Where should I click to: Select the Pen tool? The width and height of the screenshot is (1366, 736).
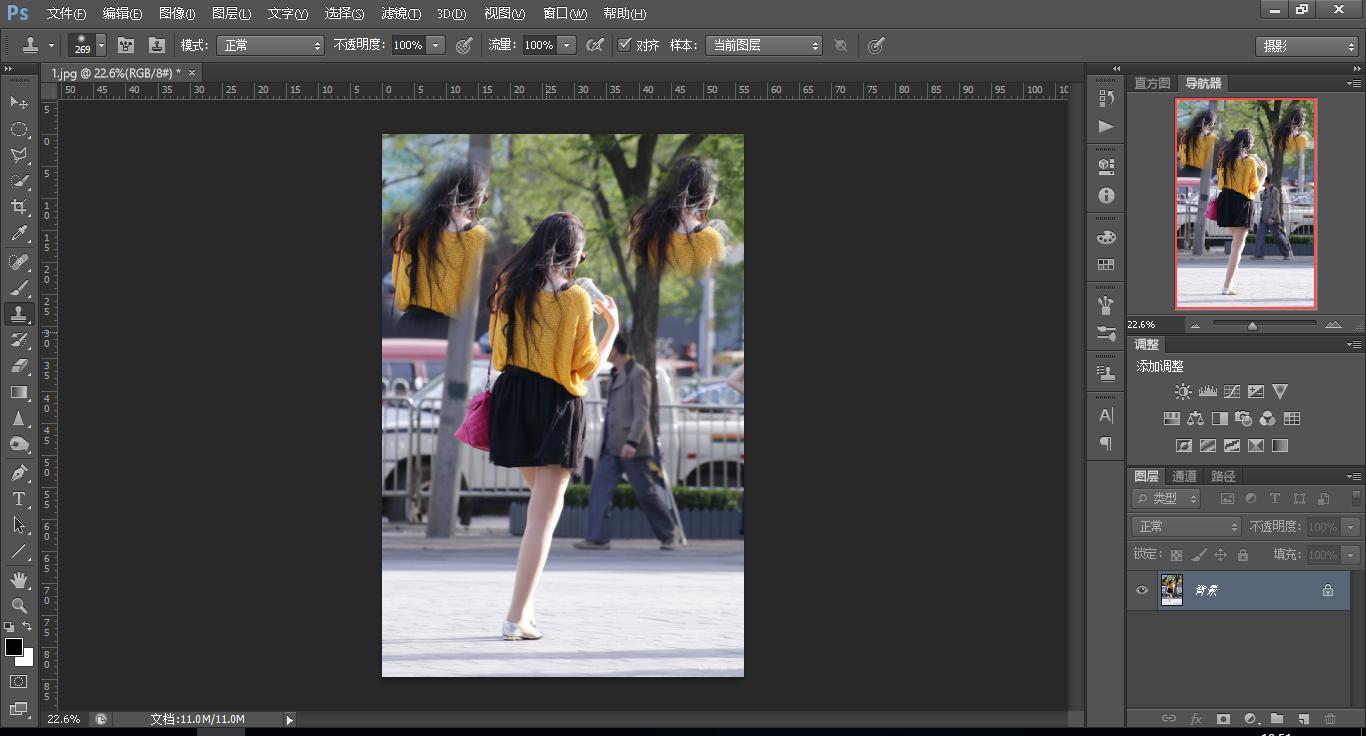tap(19, 473)
